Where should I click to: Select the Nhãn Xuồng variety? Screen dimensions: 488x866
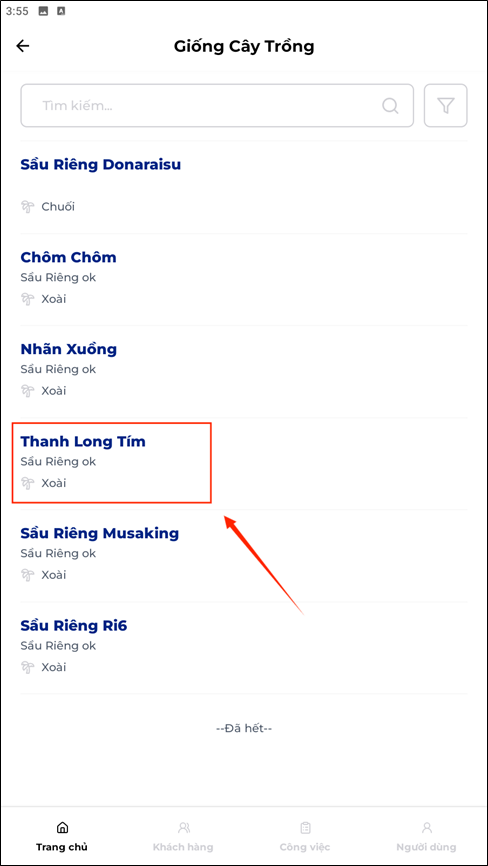pos(244,372)
